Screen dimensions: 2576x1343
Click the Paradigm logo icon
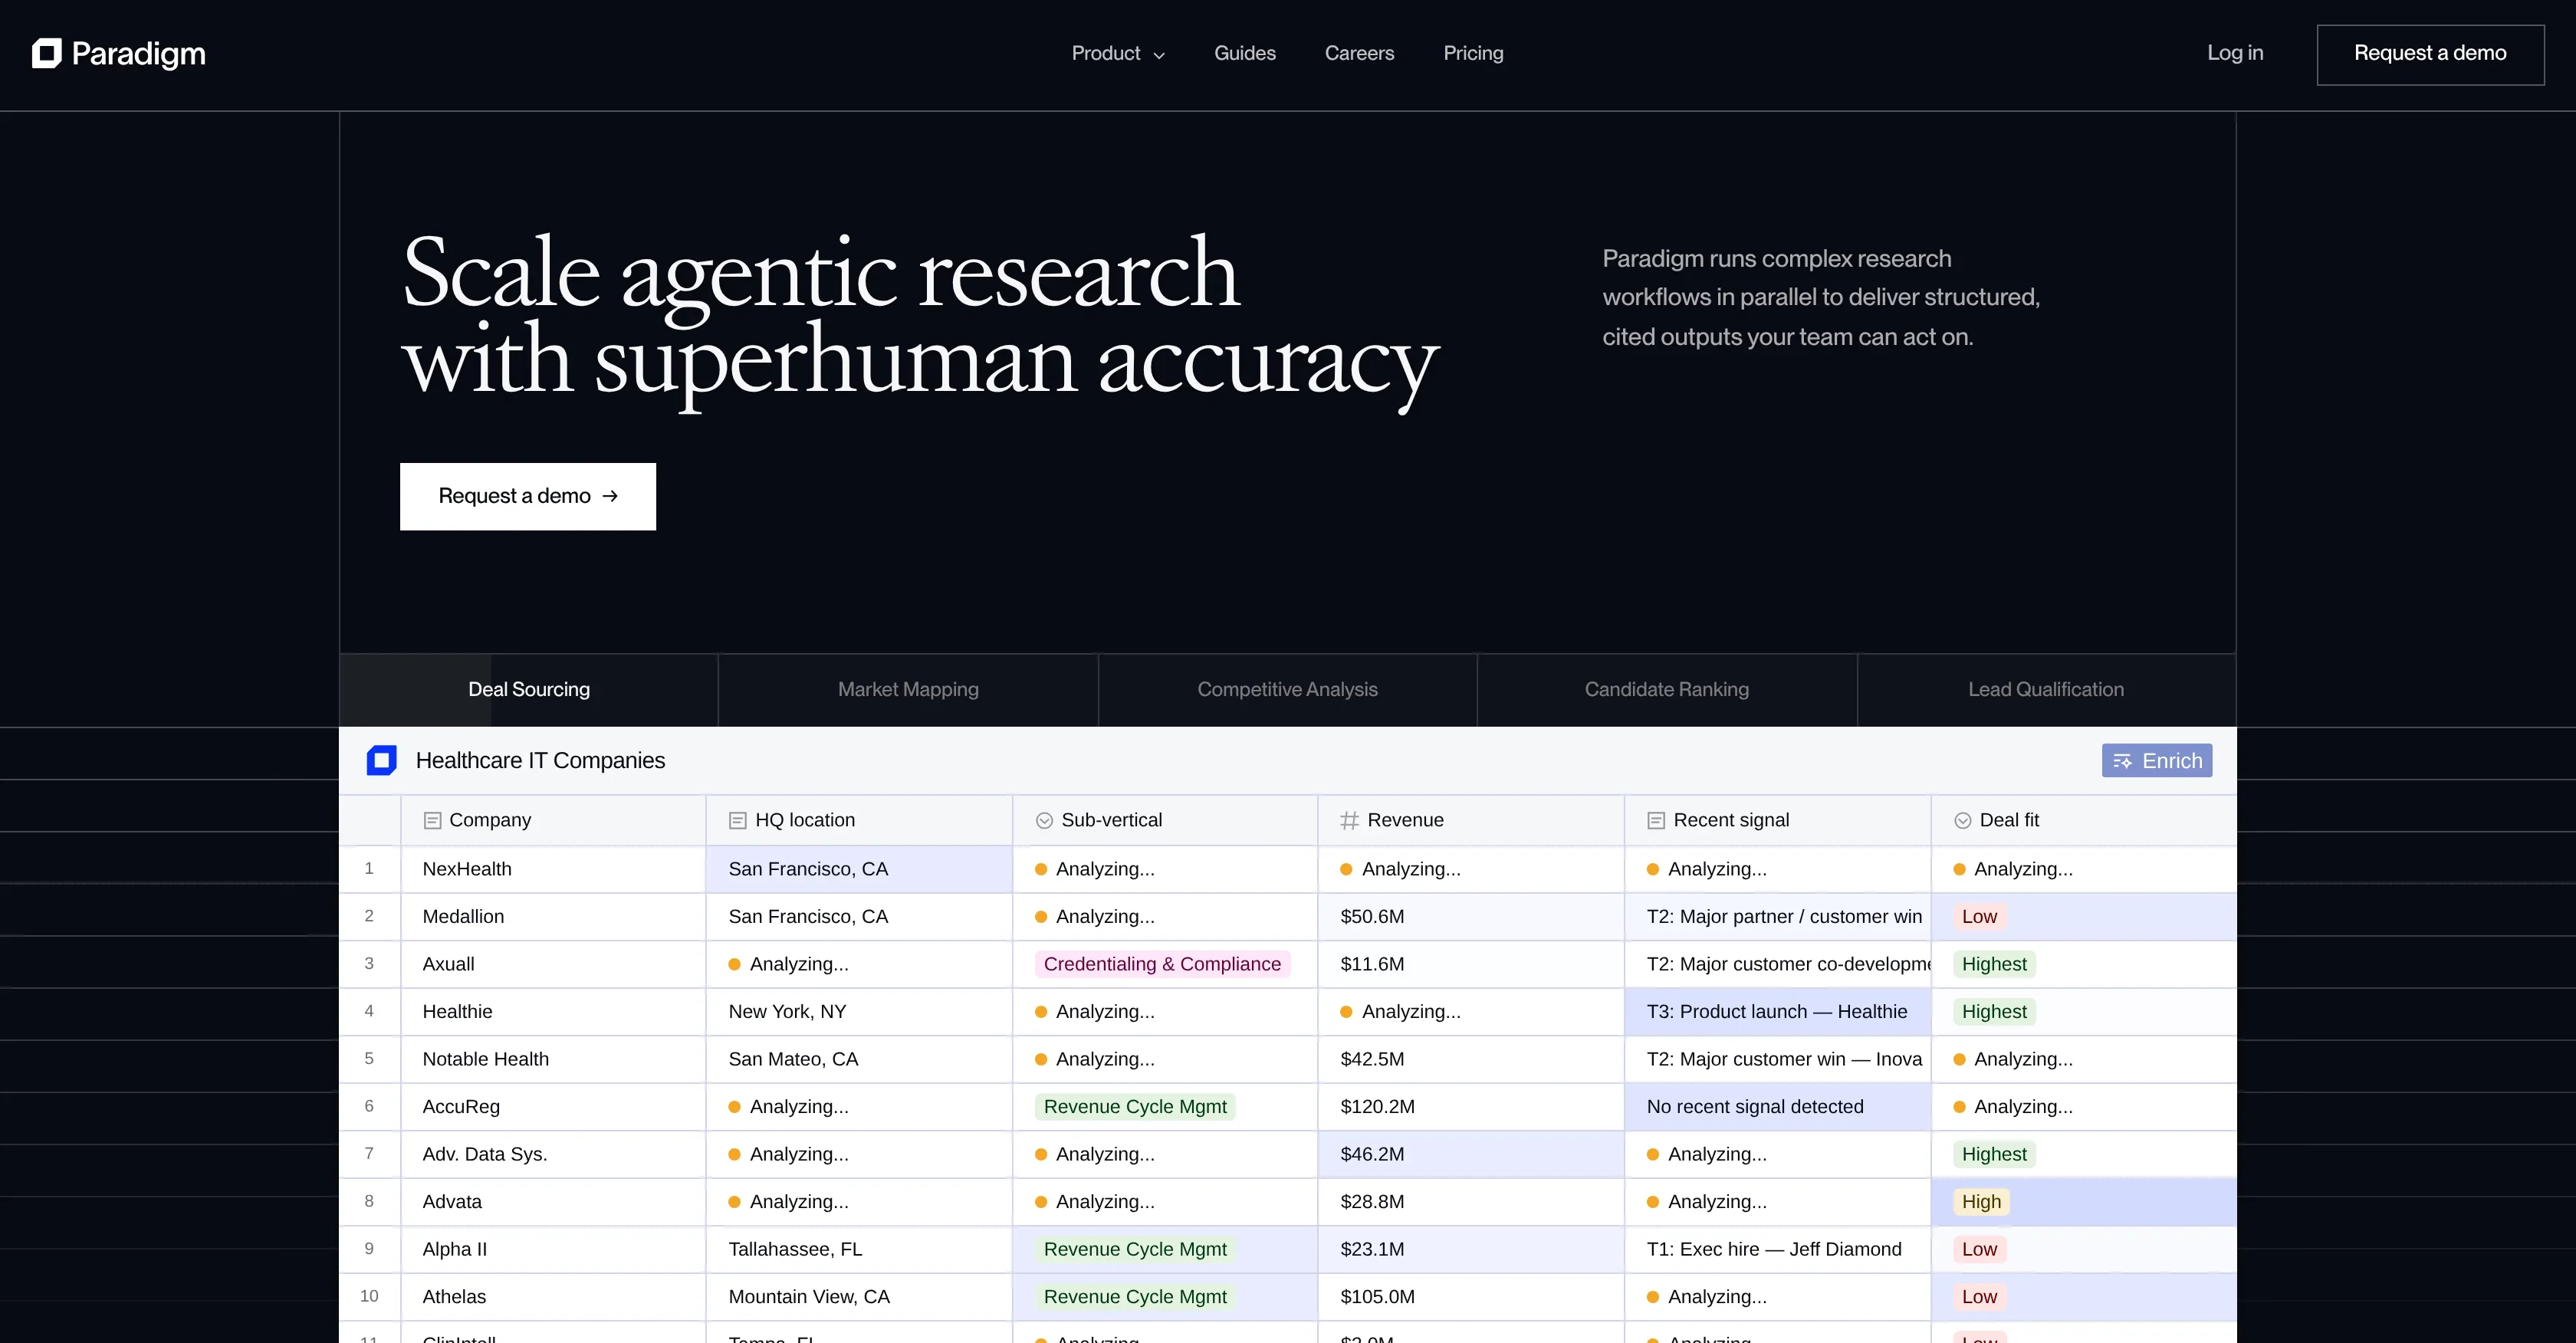coord(46,53)
